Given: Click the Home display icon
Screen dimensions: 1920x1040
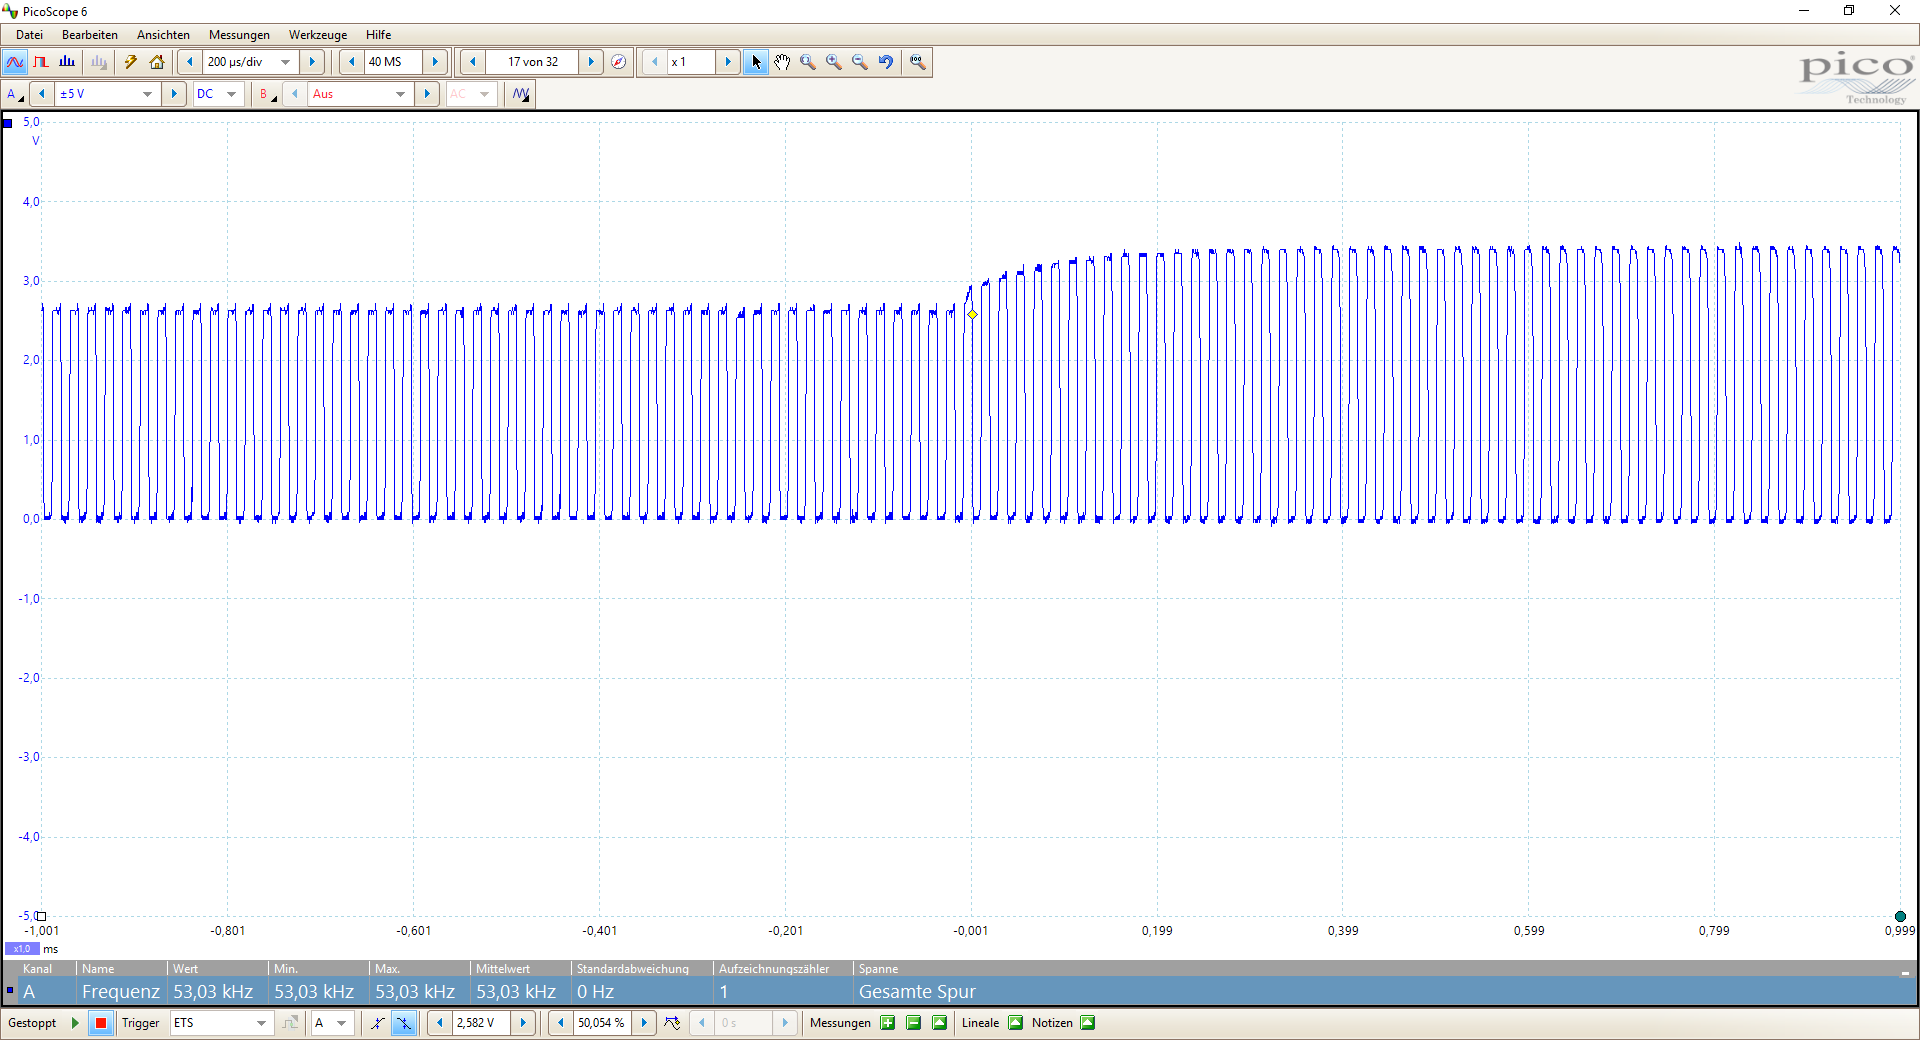Looking at the screenshot, I should click(x=157, y=62).
